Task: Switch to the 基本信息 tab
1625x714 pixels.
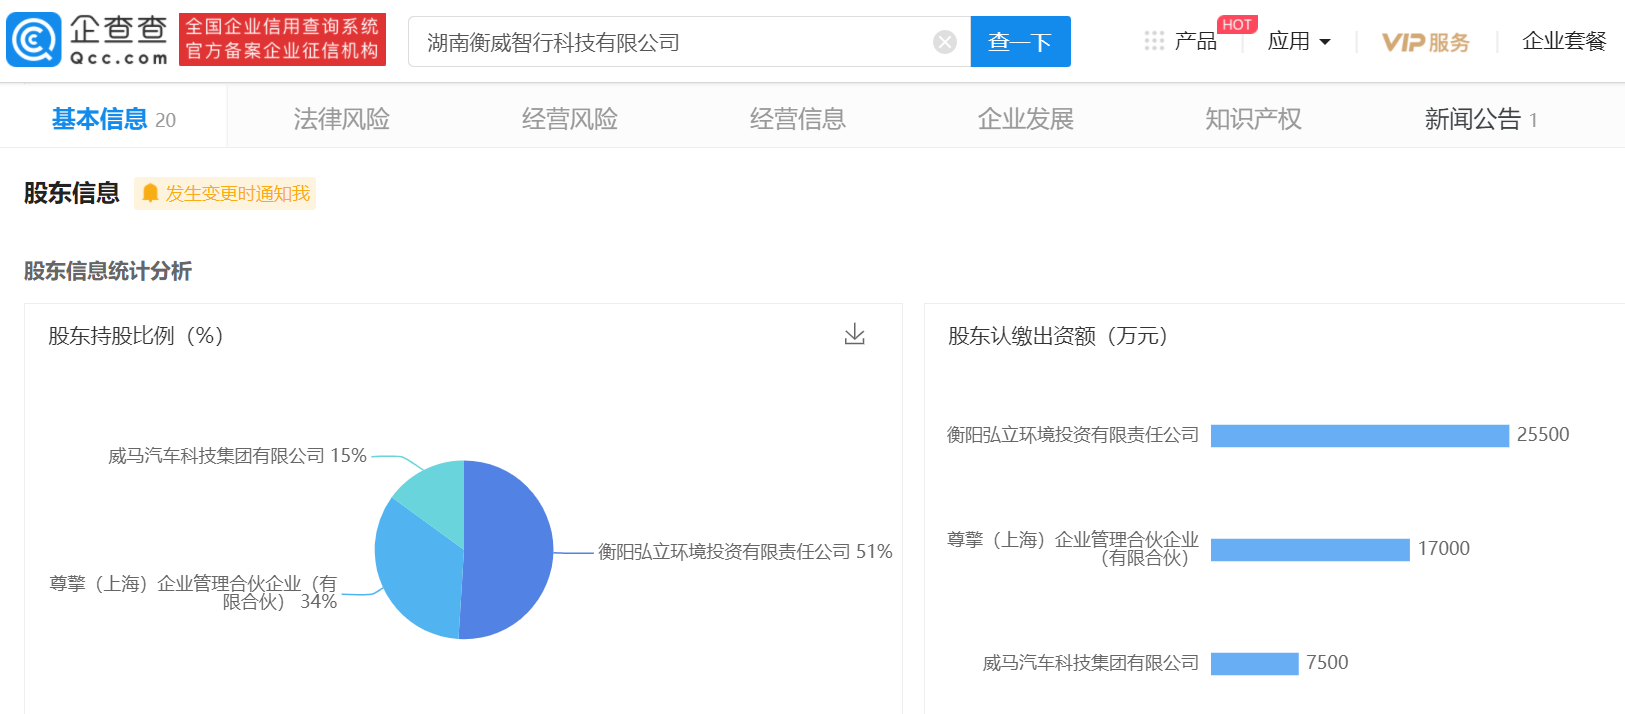Action: click(114, 119)
